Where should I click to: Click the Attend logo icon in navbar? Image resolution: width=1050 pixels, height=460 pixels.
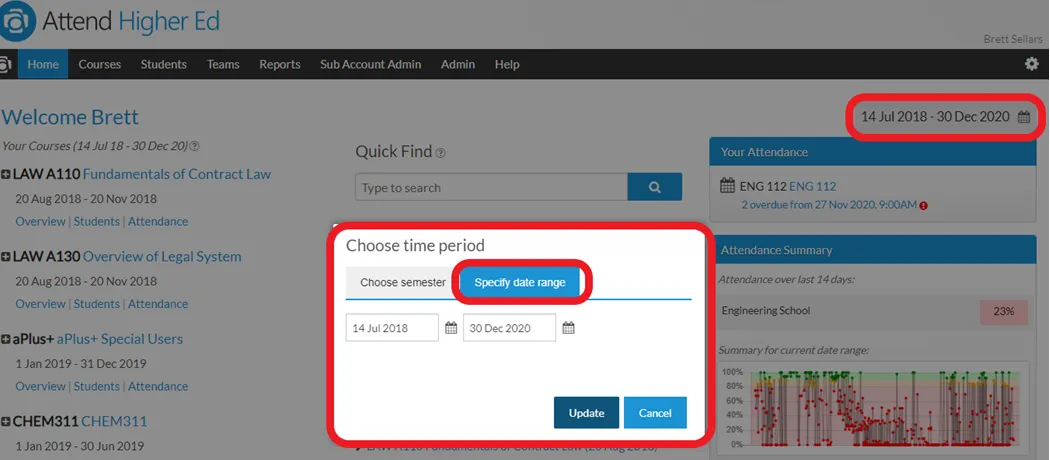5,64
